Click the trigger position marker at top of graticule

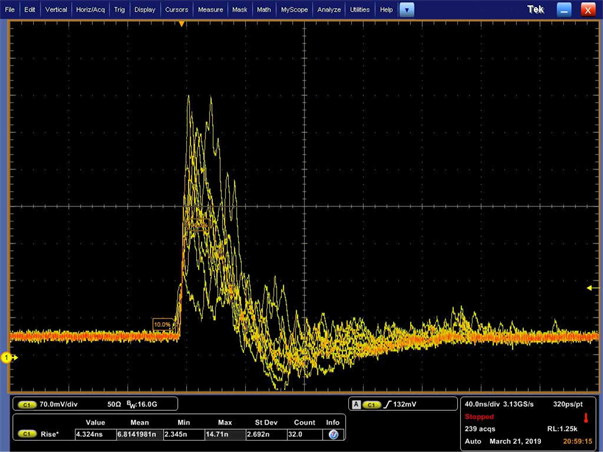coord(181,24)
